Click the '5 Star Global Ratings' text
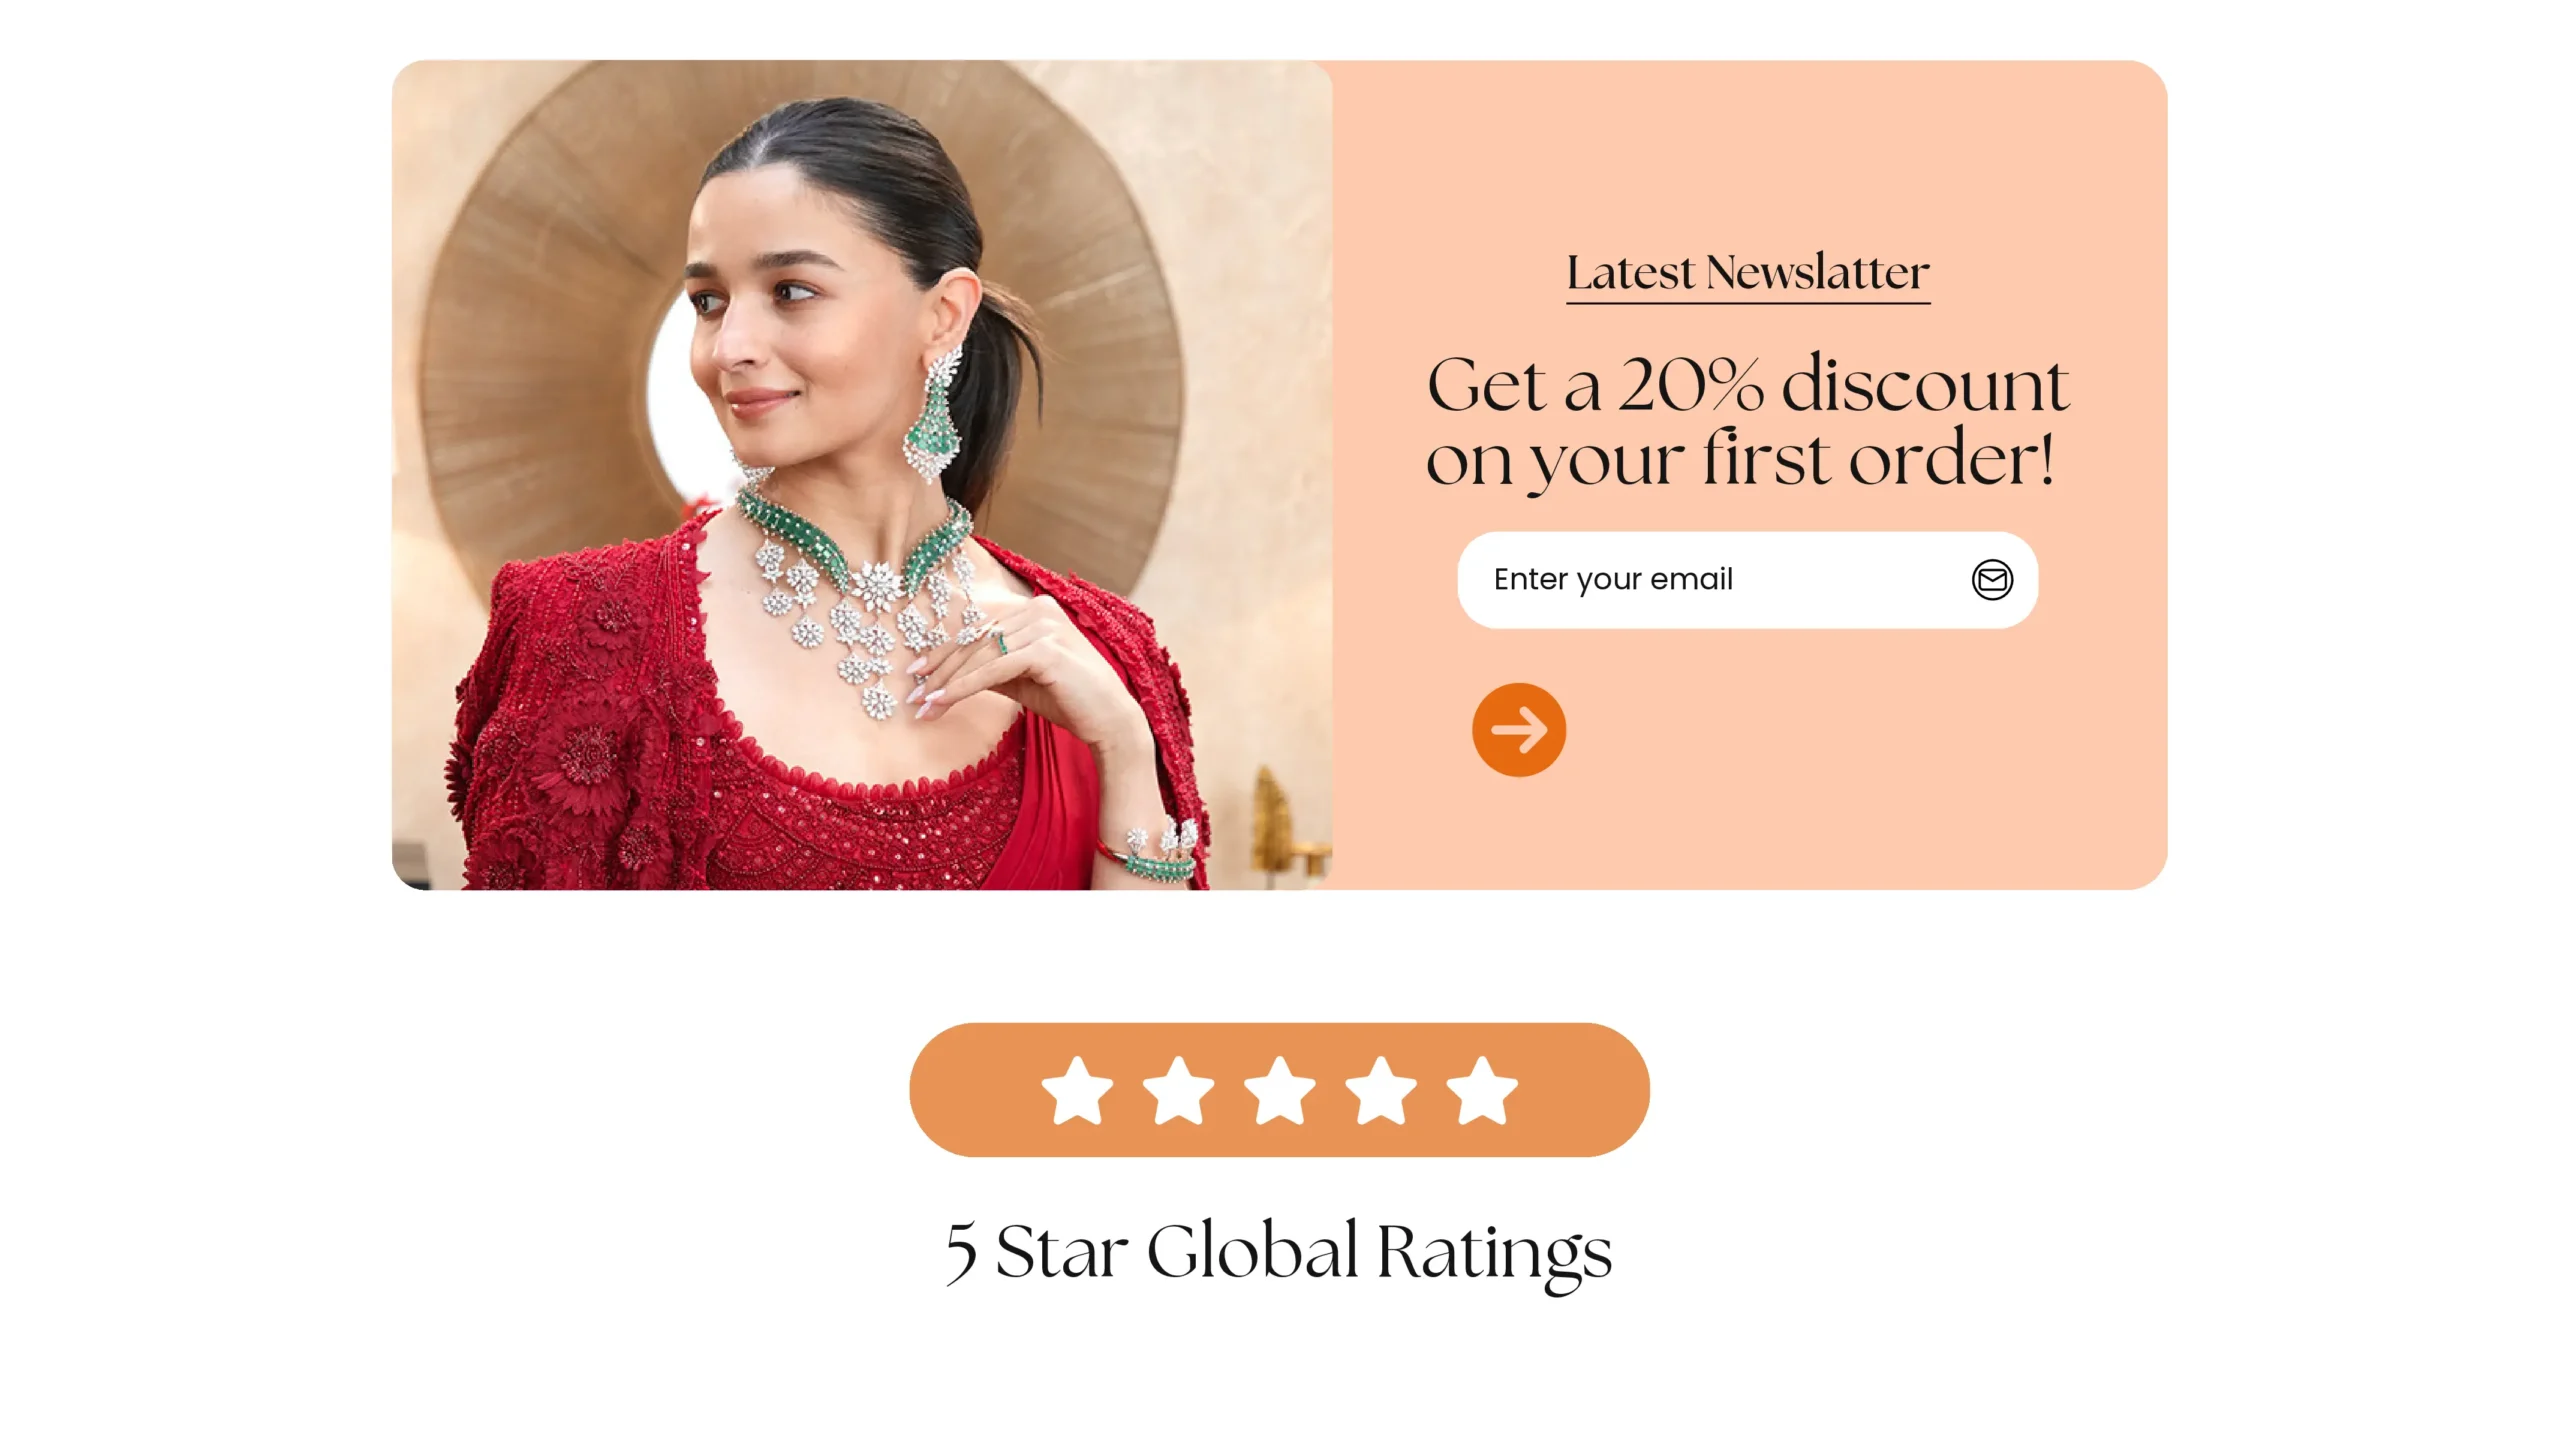Image resolution: width=2560 pixels, height=1439 pixels. coord(1279,1251)
